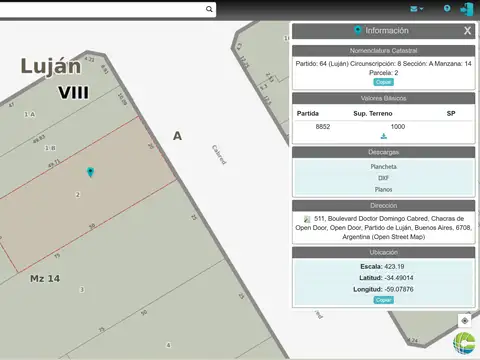Click the teal map pin marker
The height and width of the screenshot is (360, 480).
click(x=90, y=172)
